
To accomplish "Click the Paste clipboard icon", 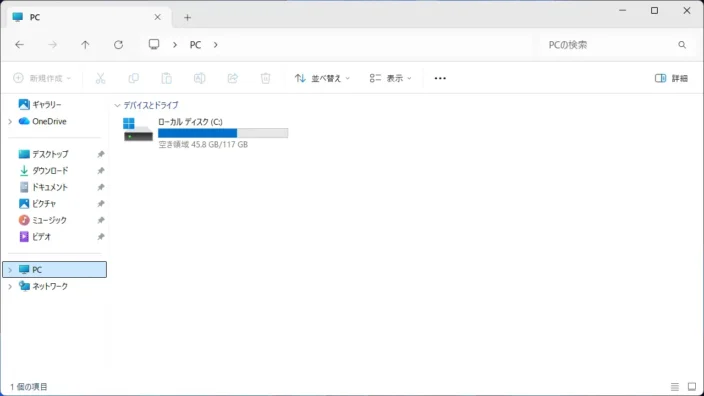I will point(167,78).
